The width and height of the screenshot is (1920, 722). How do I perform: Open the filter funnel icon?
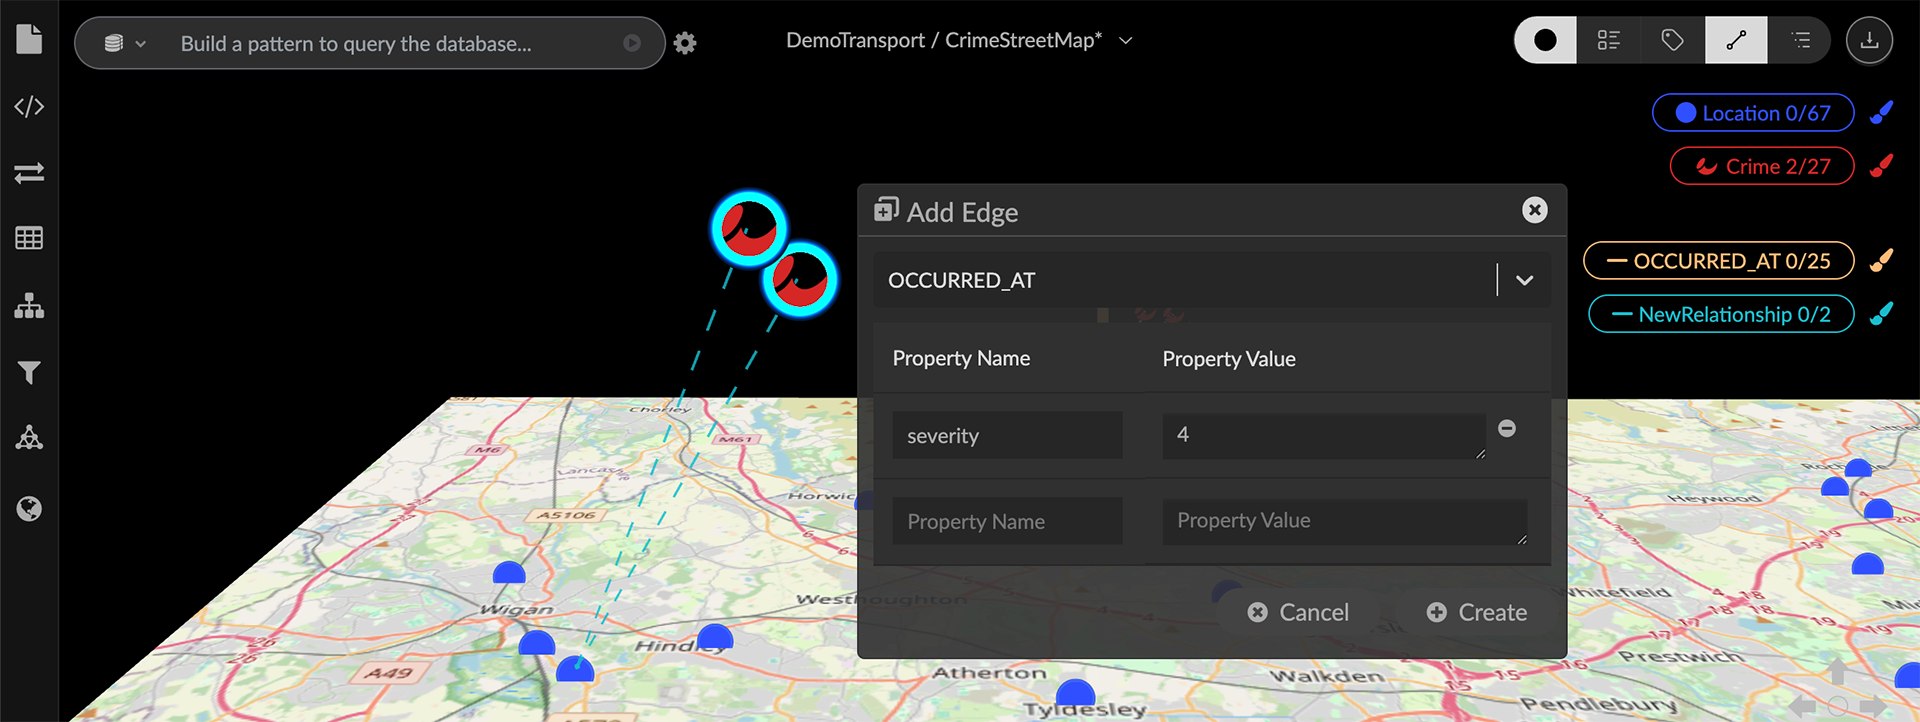[x=29, y=373]
